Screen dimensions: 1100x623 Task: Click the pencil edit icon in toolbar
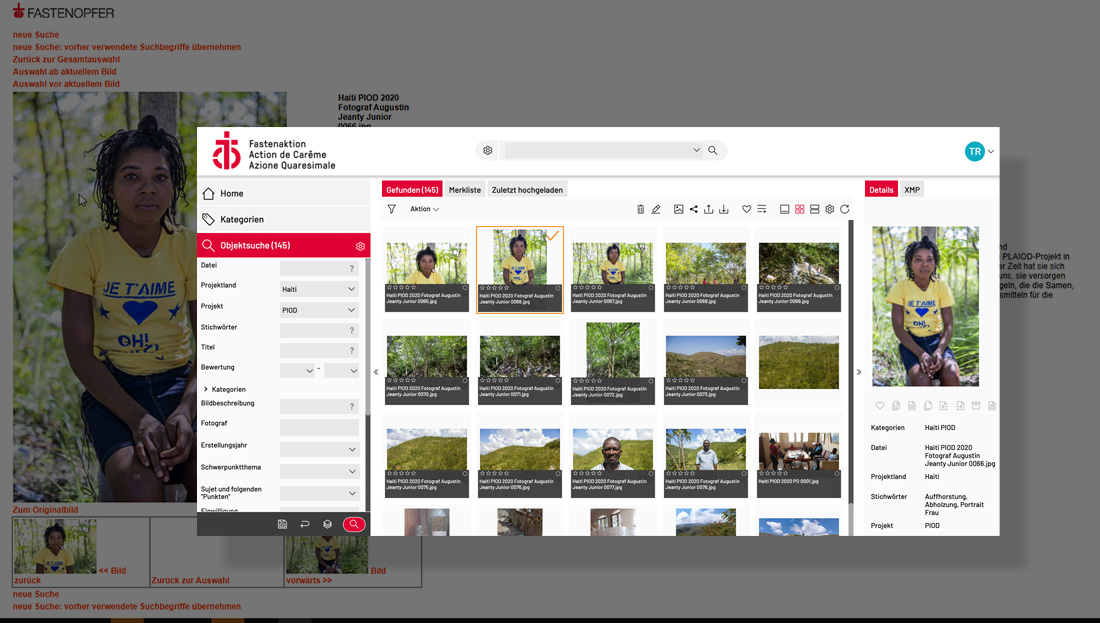(x=656, y=210)
